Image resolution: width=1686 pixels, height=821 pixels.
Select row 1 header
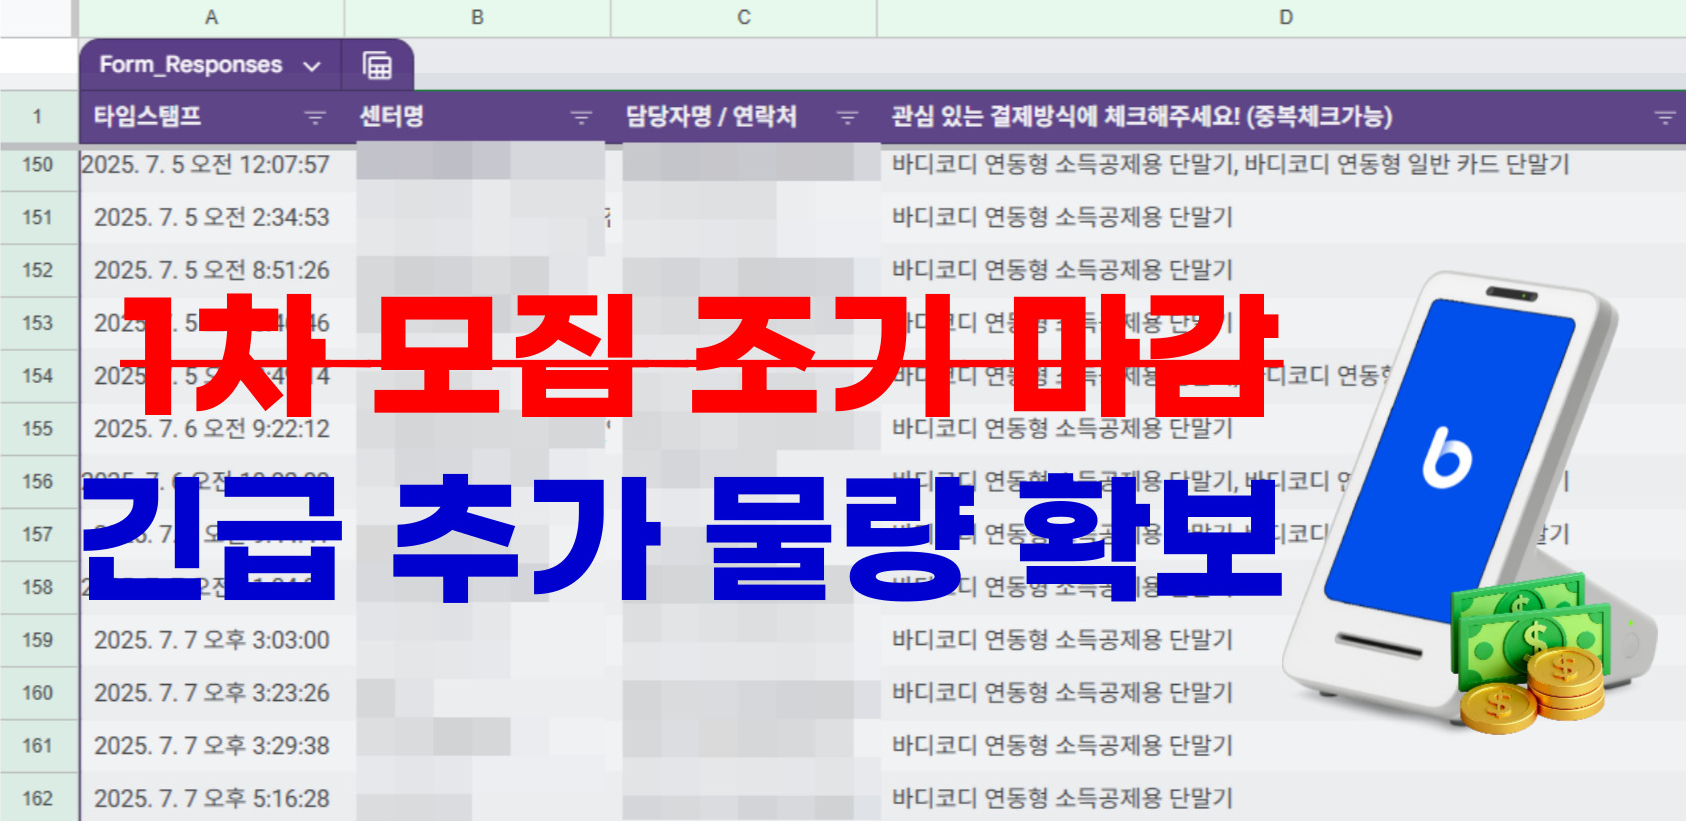[x=38, y=117]
